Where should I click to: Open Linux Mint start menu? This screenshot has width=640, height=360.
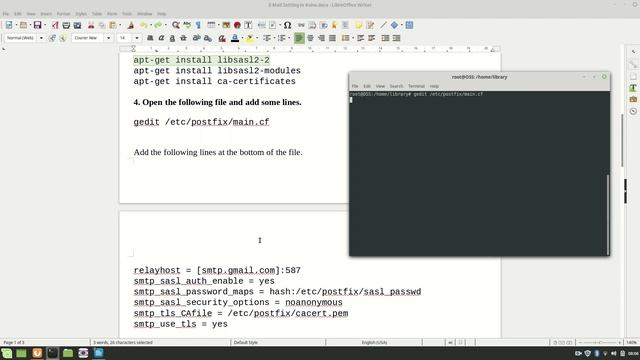click(x=7, y=353)
